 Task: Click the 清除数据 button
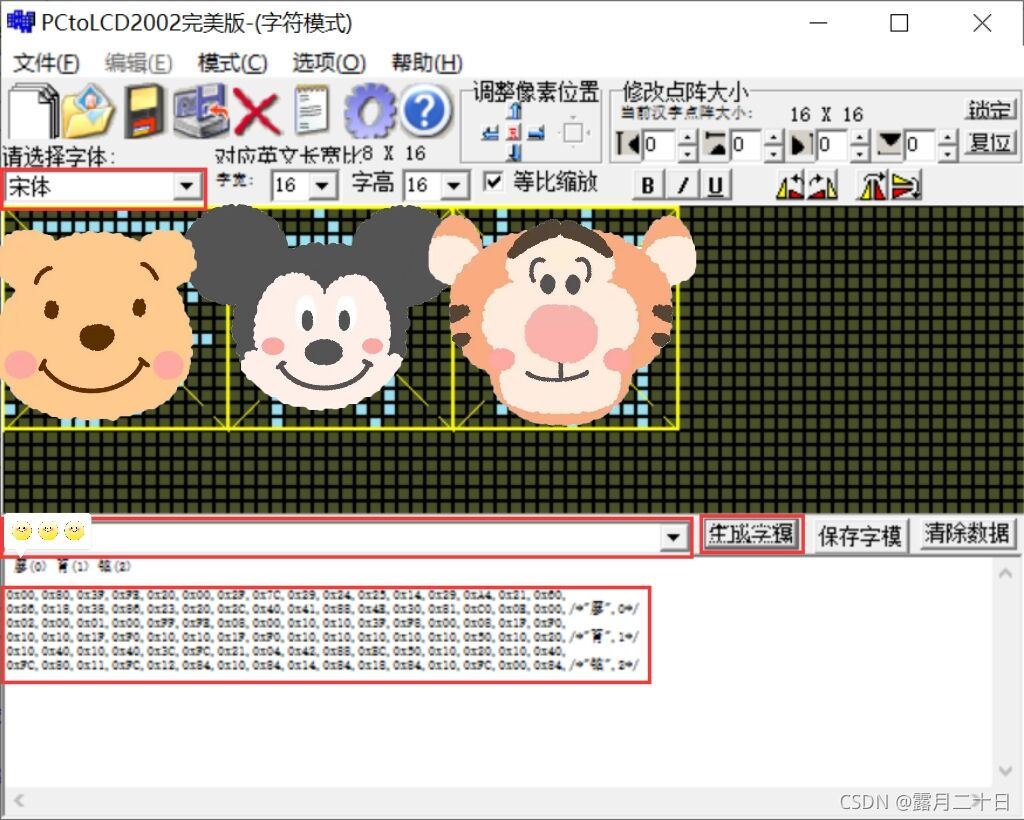click(967, 535)
